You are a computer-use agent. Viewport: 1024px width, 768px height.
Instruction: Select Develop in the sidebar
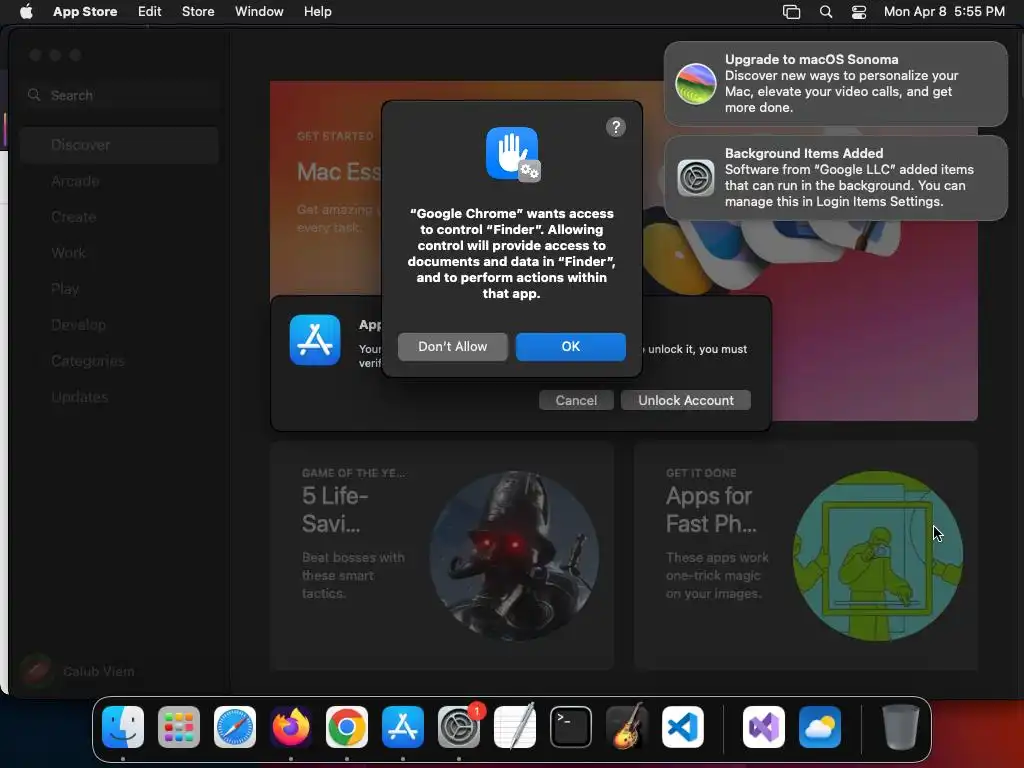tap(120, 325)
